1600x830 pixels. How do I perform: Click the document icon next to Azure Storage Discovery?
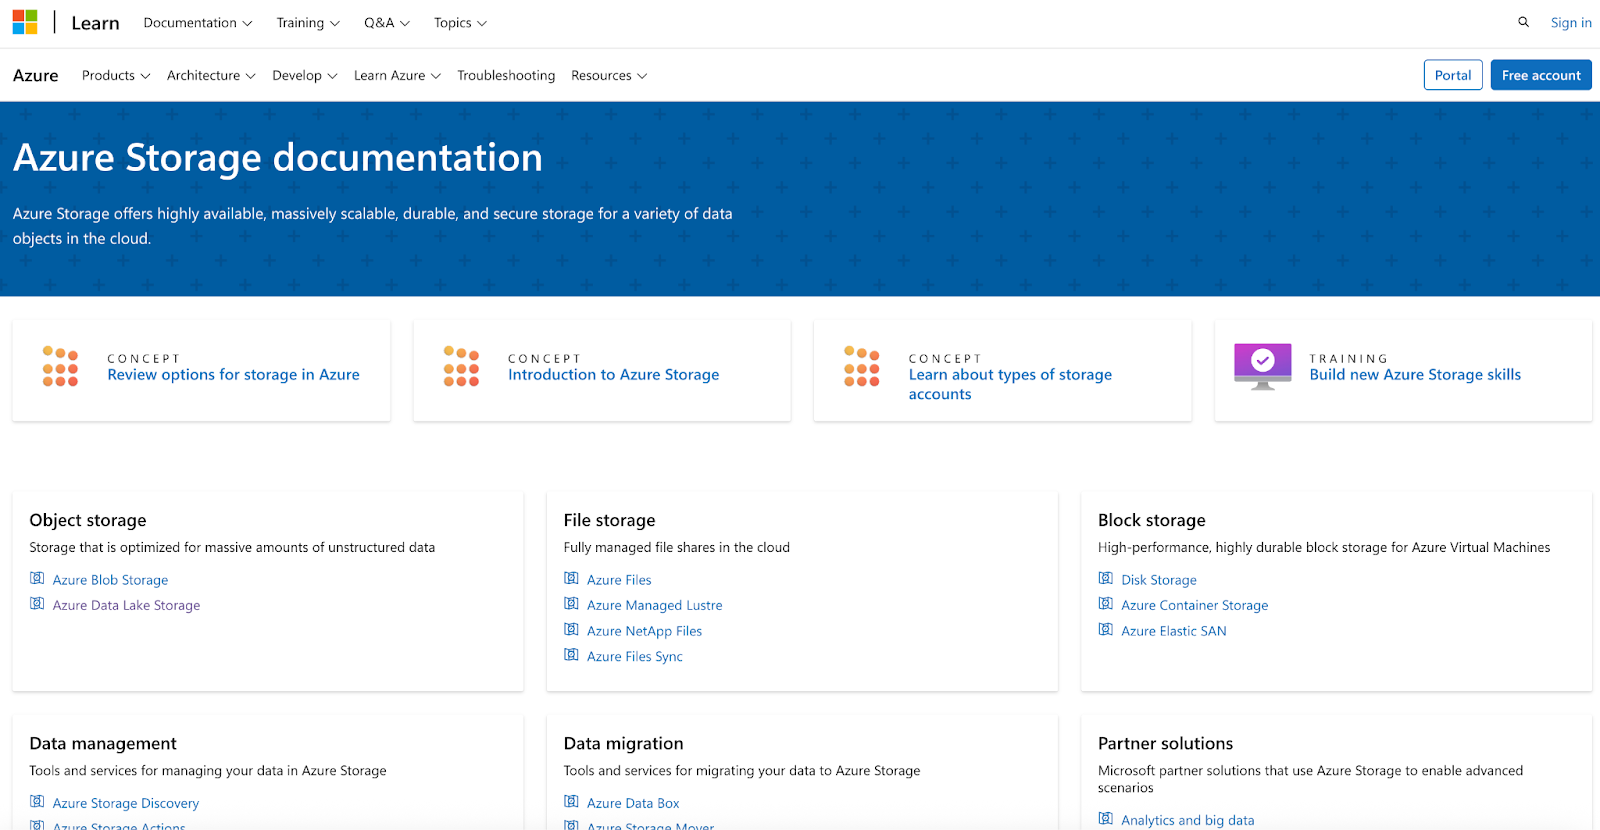(37, 802)
